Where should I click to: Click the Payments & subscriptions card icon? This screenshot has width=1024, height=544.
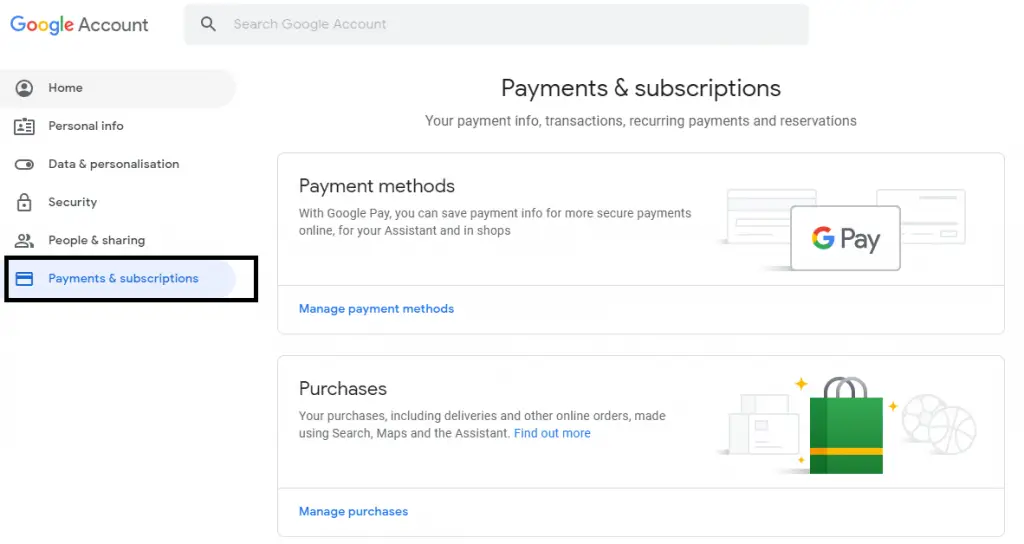point(24,279)
